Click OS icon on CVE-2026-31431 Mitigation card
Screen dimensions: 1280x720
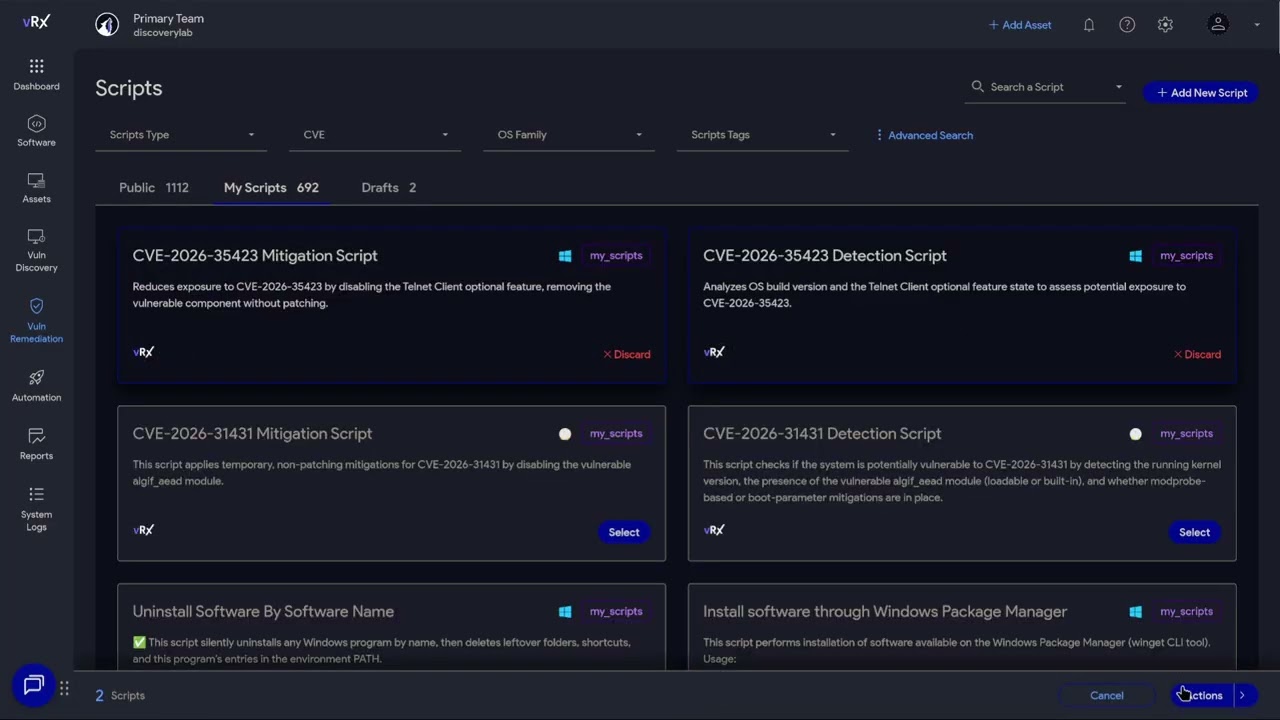[565, 434]
